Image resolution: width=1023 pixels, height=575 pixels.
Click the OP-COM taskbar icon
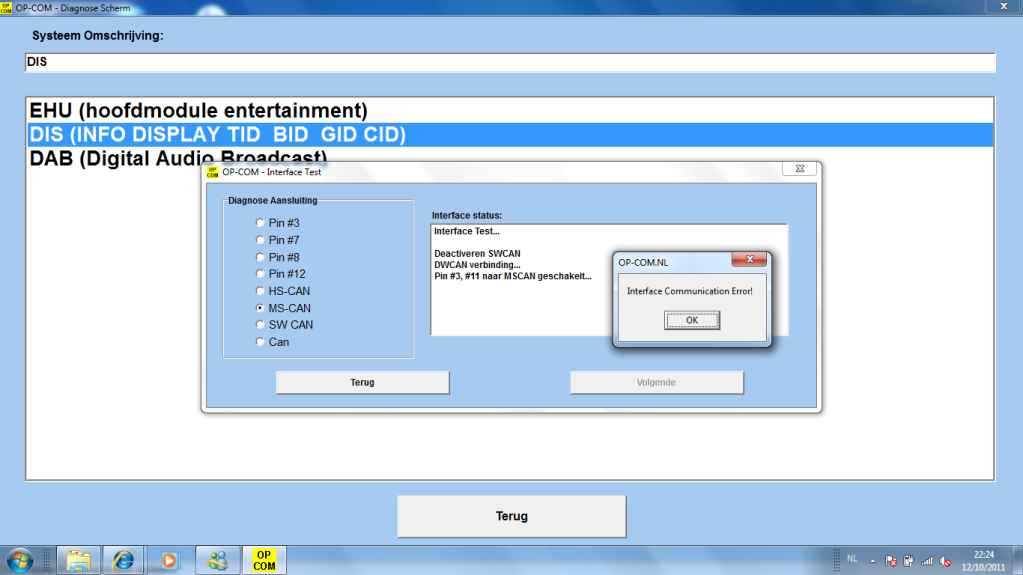coord(264,560)
